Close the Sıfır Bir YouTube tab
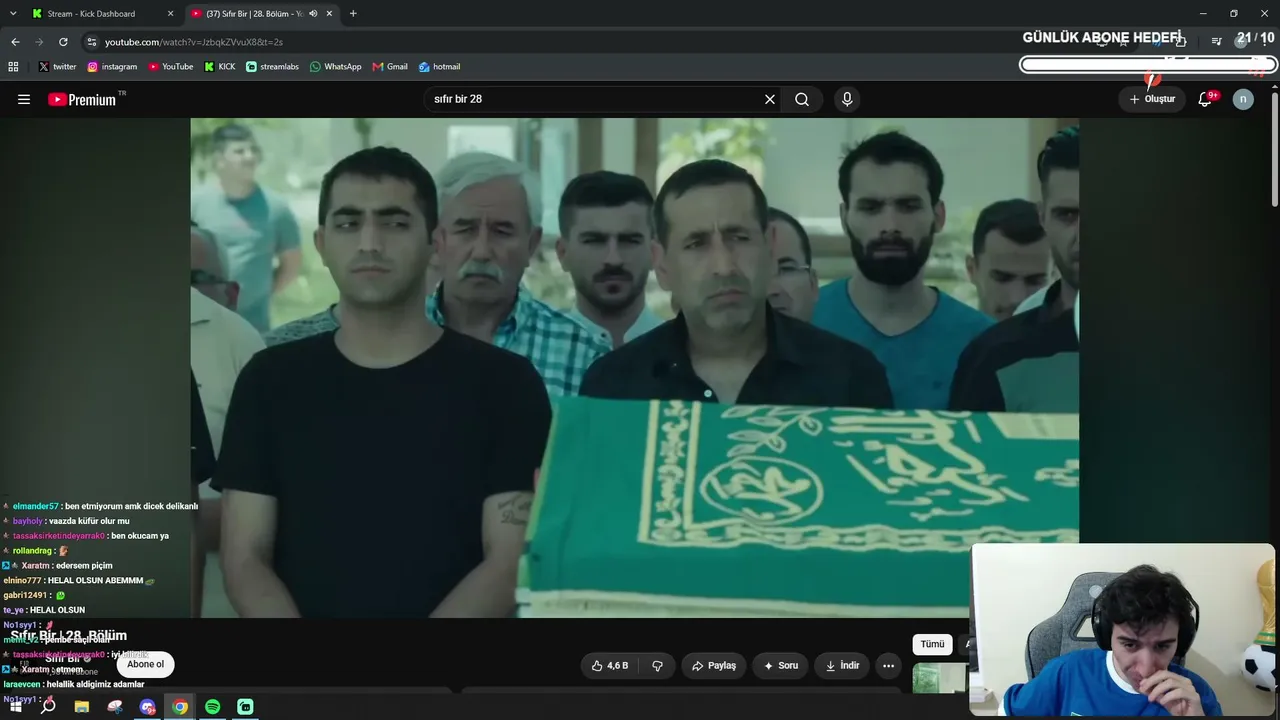This screenshot has height=720, width=1280. pyautogui.click(x=329, y=14)
